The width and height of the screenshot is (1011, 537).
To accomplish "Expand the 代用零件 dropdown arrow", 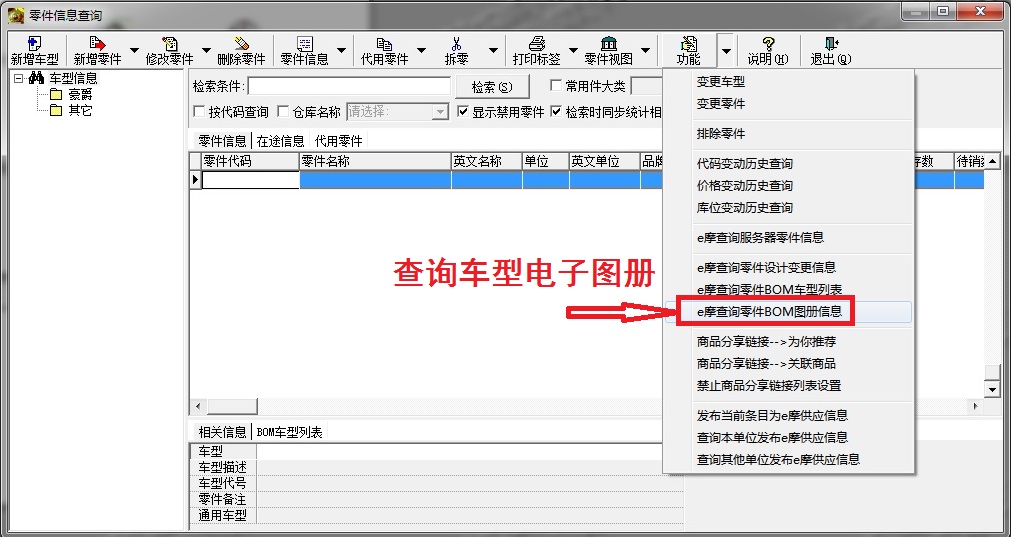I will [422, 51].
